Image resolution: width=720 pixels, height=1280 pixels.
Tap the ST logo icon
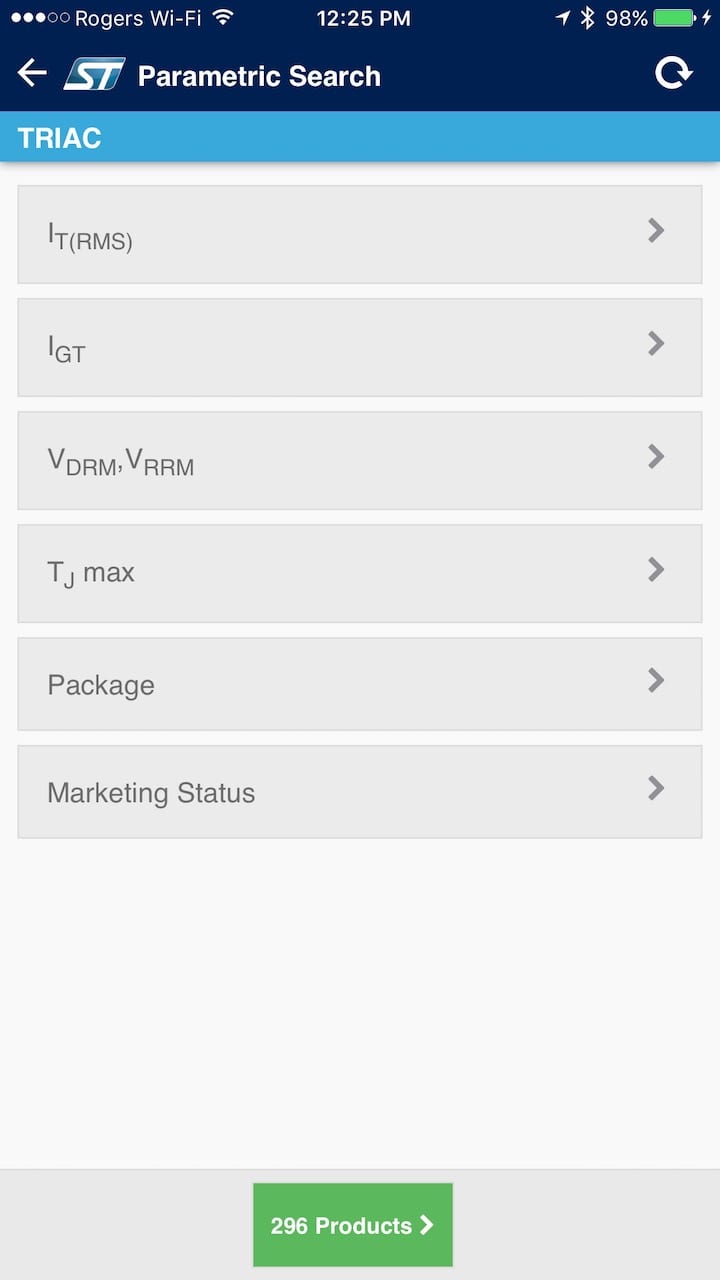coord(94,74)
